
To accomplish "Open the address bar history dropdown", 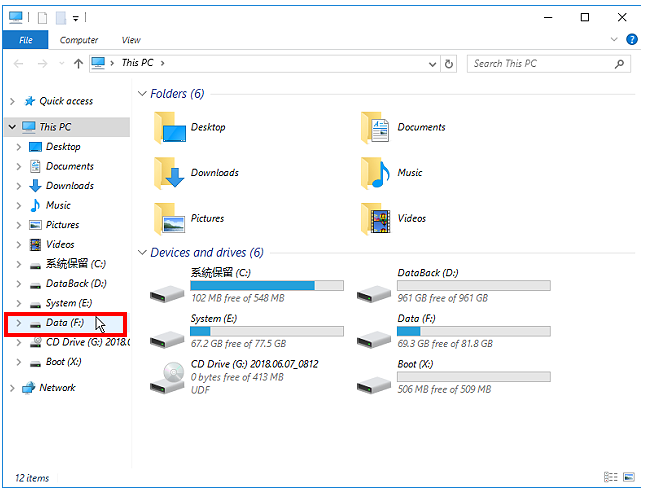I will (432, 64).
